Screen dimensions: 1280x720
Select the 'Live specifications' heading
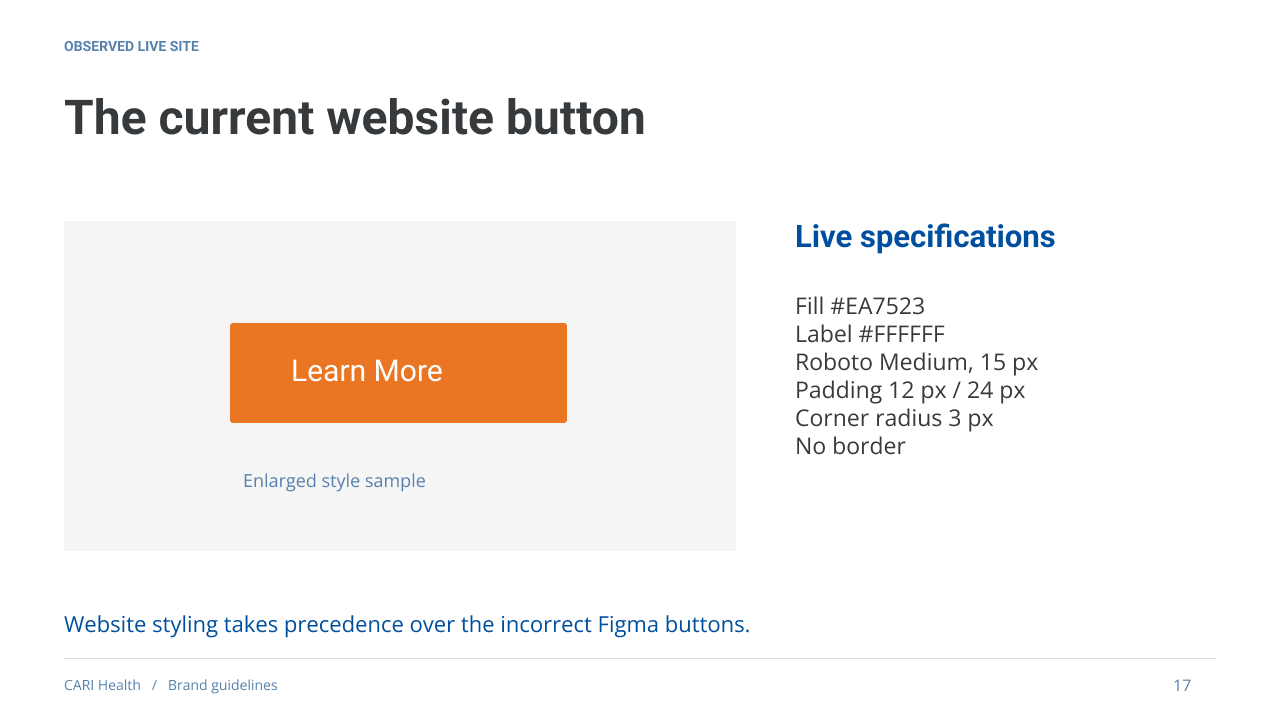[x=925, y=237]
